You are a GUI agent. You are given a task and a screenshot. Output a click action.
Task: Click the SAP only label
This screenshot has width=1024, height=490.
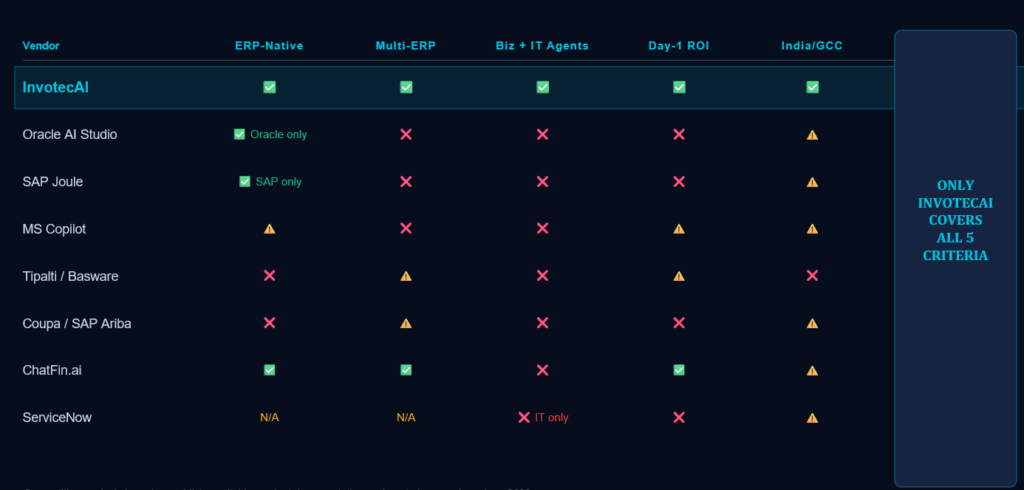coord(279,182)
